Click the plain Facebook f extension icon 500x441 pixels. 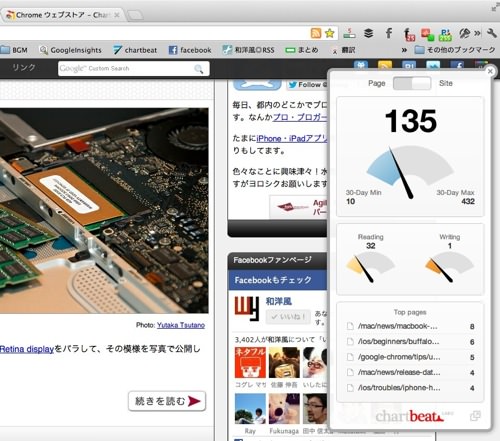pos(388,33)
